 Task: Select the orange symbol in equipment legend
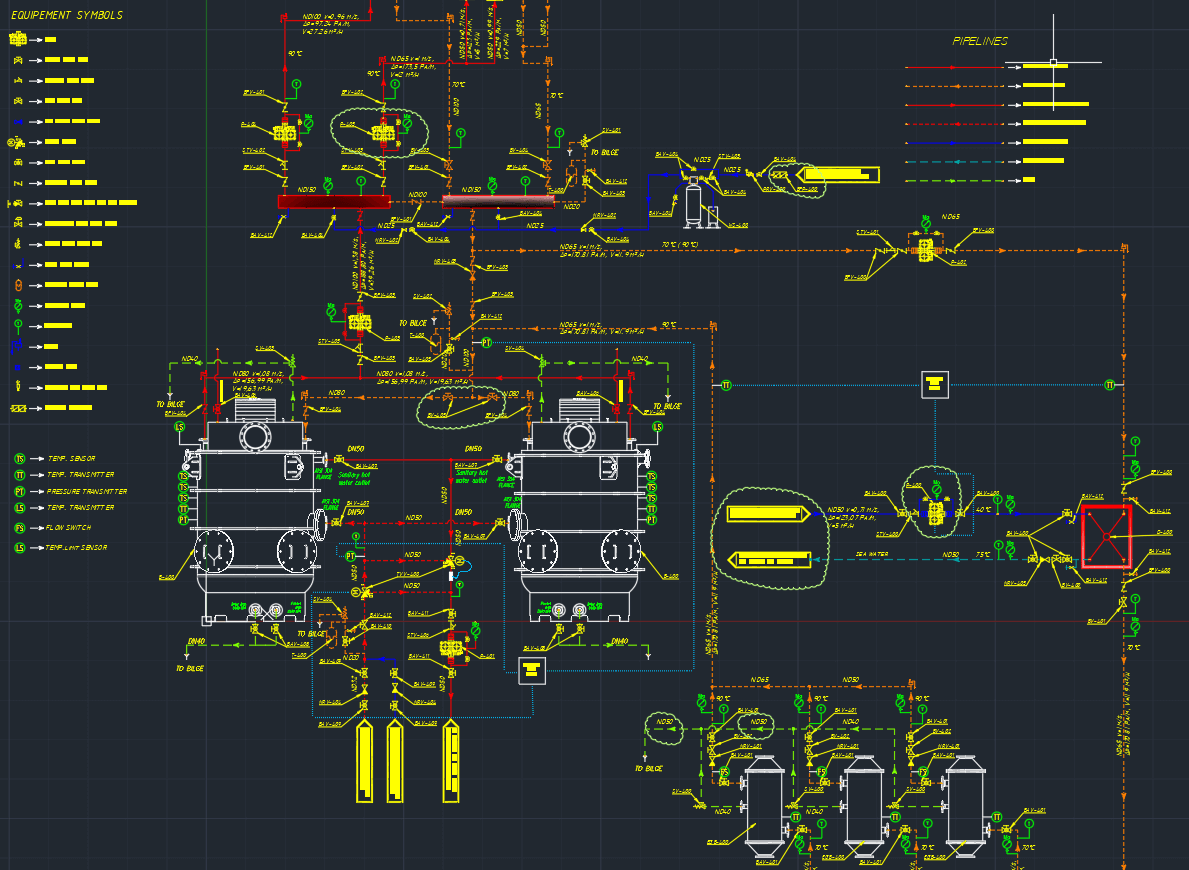point(17,284)
